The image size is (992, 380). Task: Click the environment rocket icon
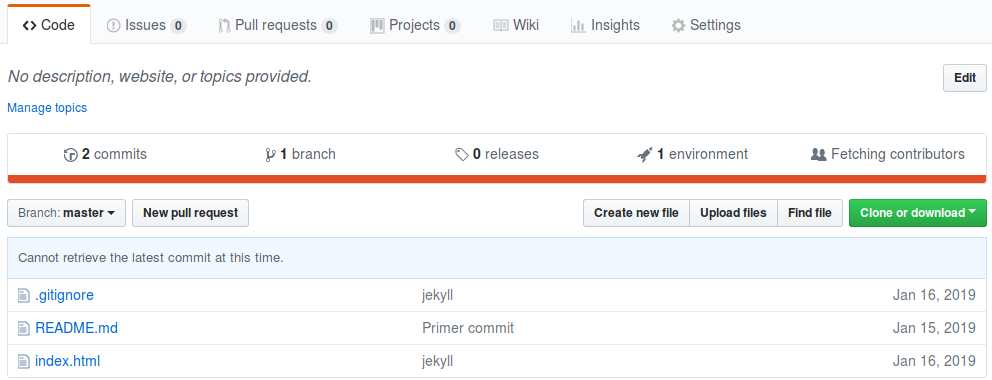point(645,155)
